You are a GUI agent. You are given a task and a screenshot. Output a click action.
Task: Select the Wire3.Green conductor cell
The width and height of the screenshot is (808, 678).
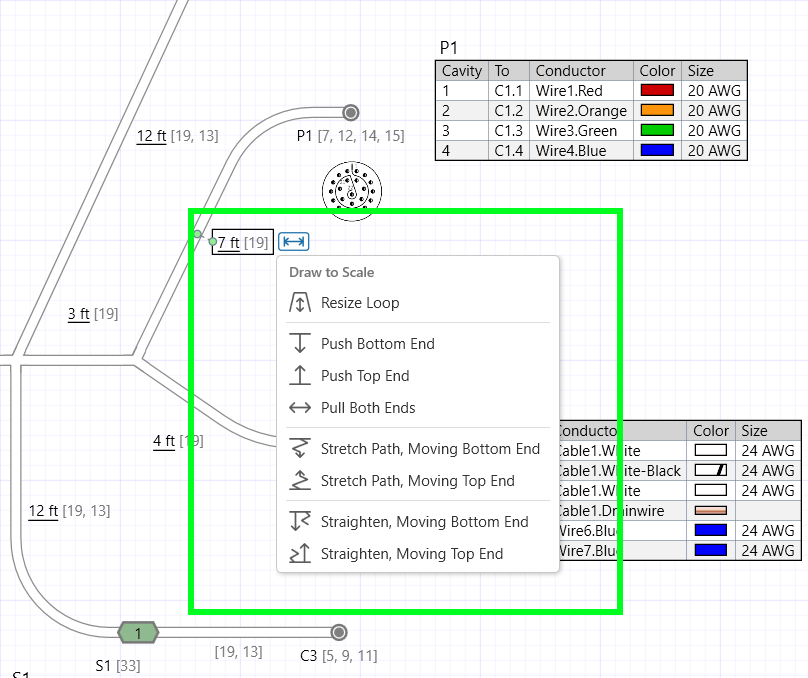tap(581, 131)
